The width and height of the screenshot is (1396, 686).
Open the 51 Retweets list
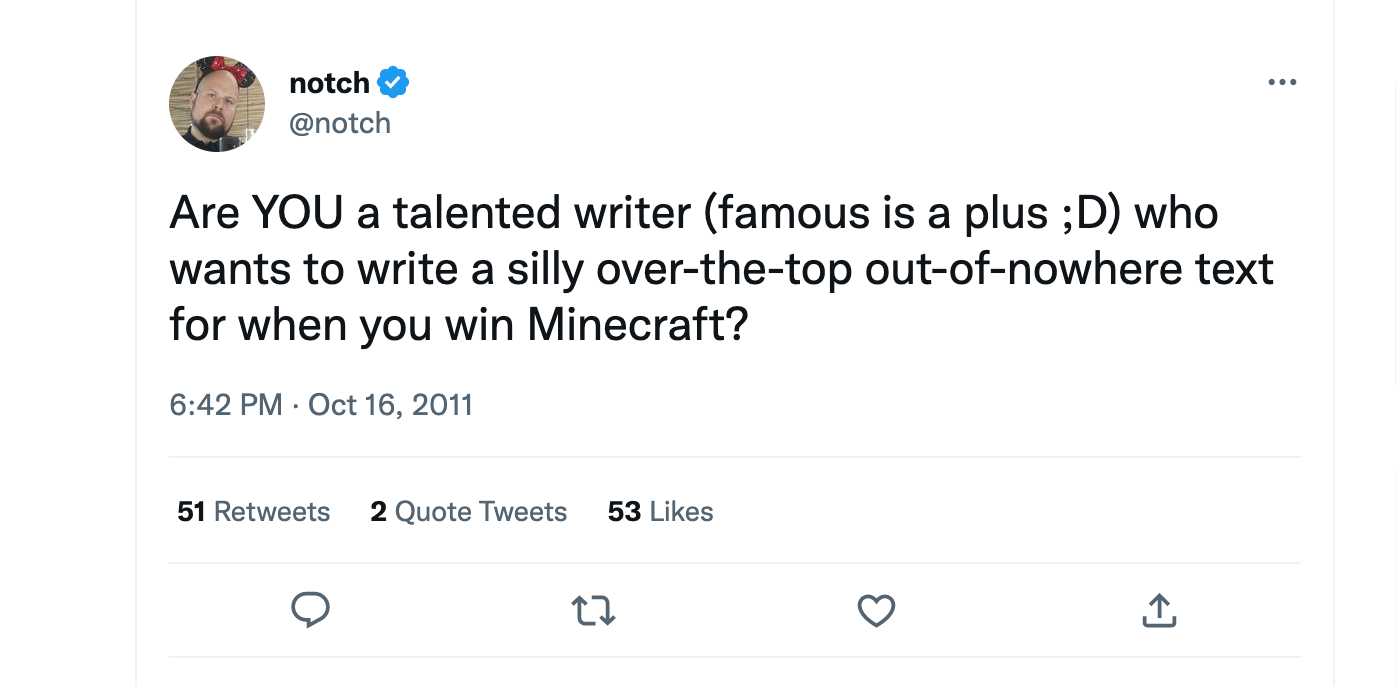[x=253, y=511]
